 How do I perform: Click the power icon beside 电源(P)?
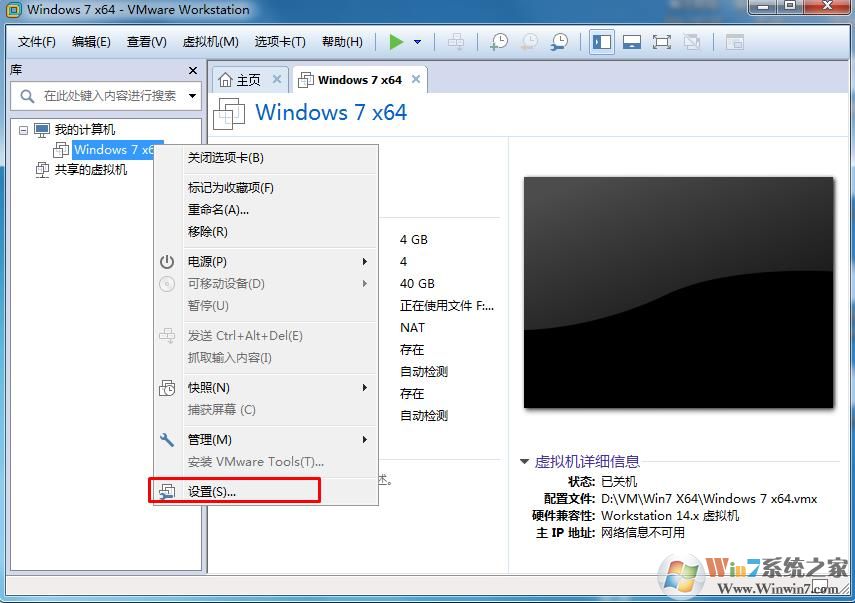tap(167, 262)
